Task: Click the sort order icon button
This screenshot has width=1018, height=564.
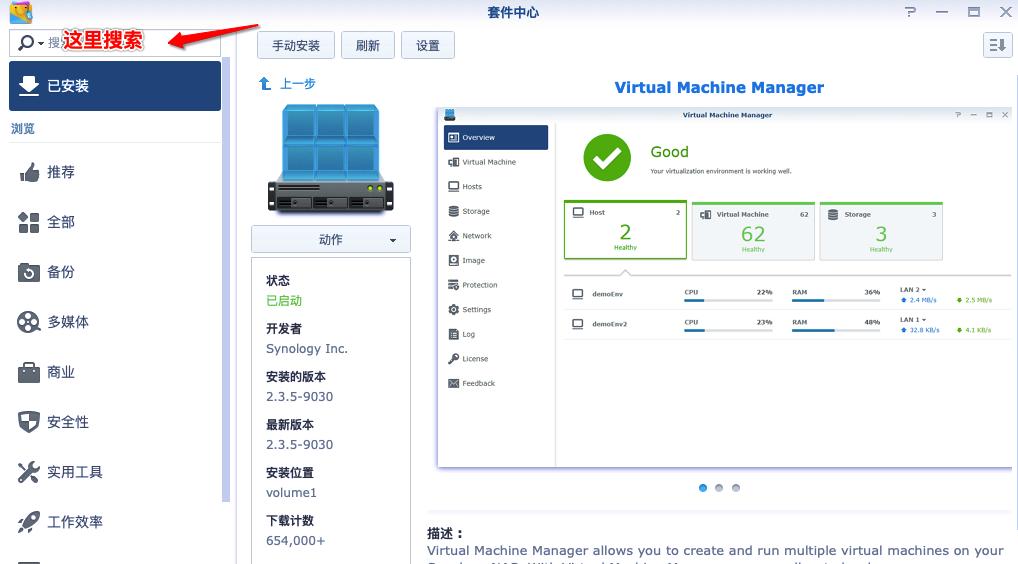Action: 997,45
